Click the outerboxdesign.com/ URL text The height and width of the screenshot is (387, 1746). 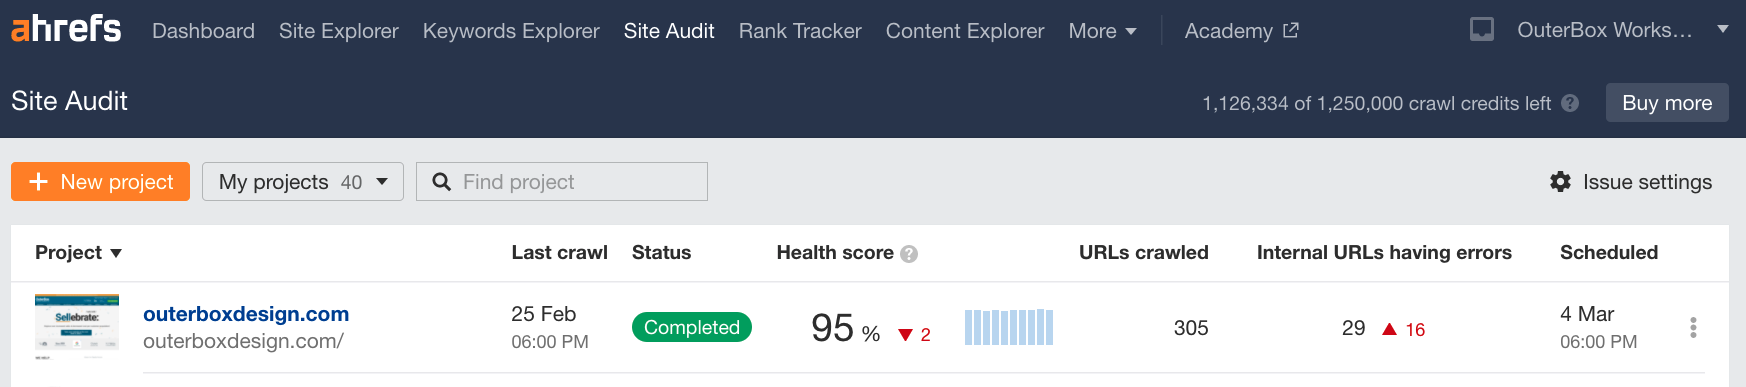tap(243, 341)
